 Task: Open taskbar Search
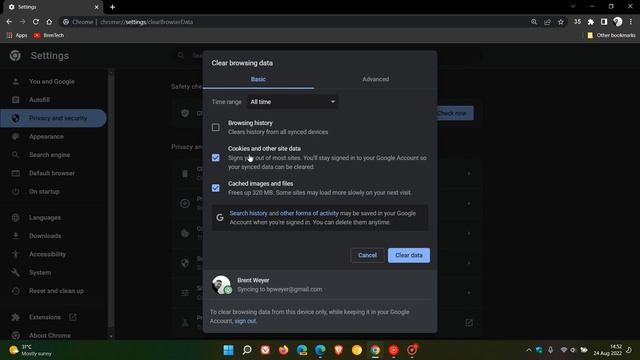[247, 350]
